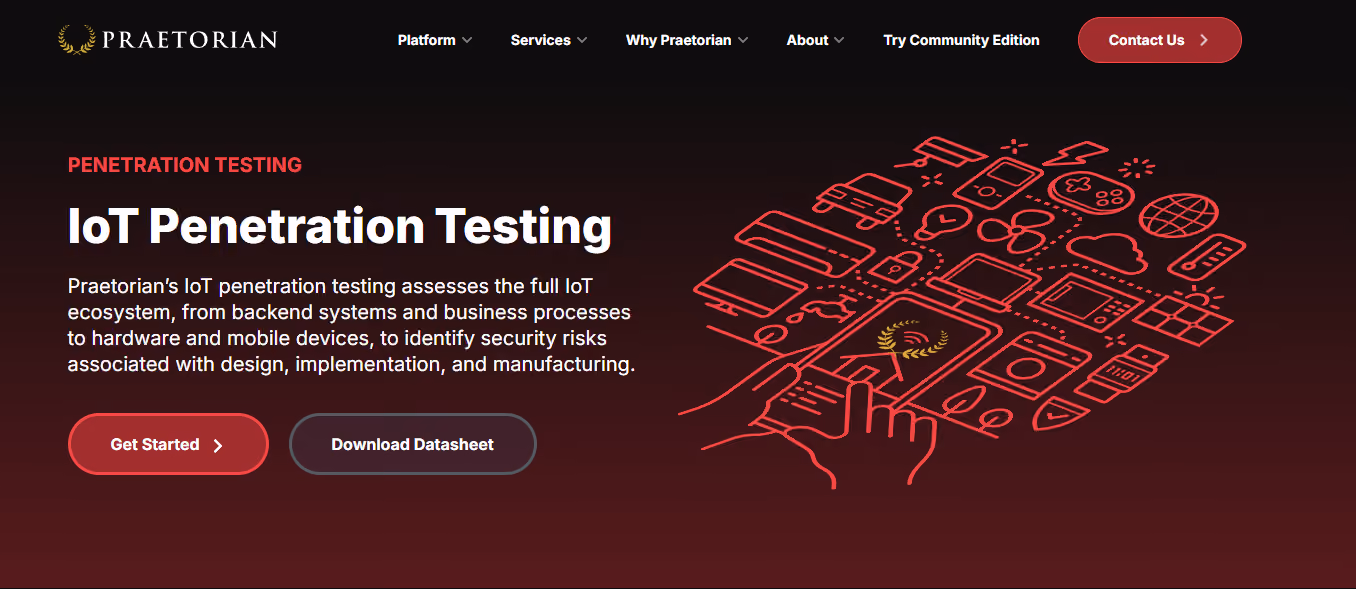
Task: Click the Get Started button
Action: click(168, 444)
